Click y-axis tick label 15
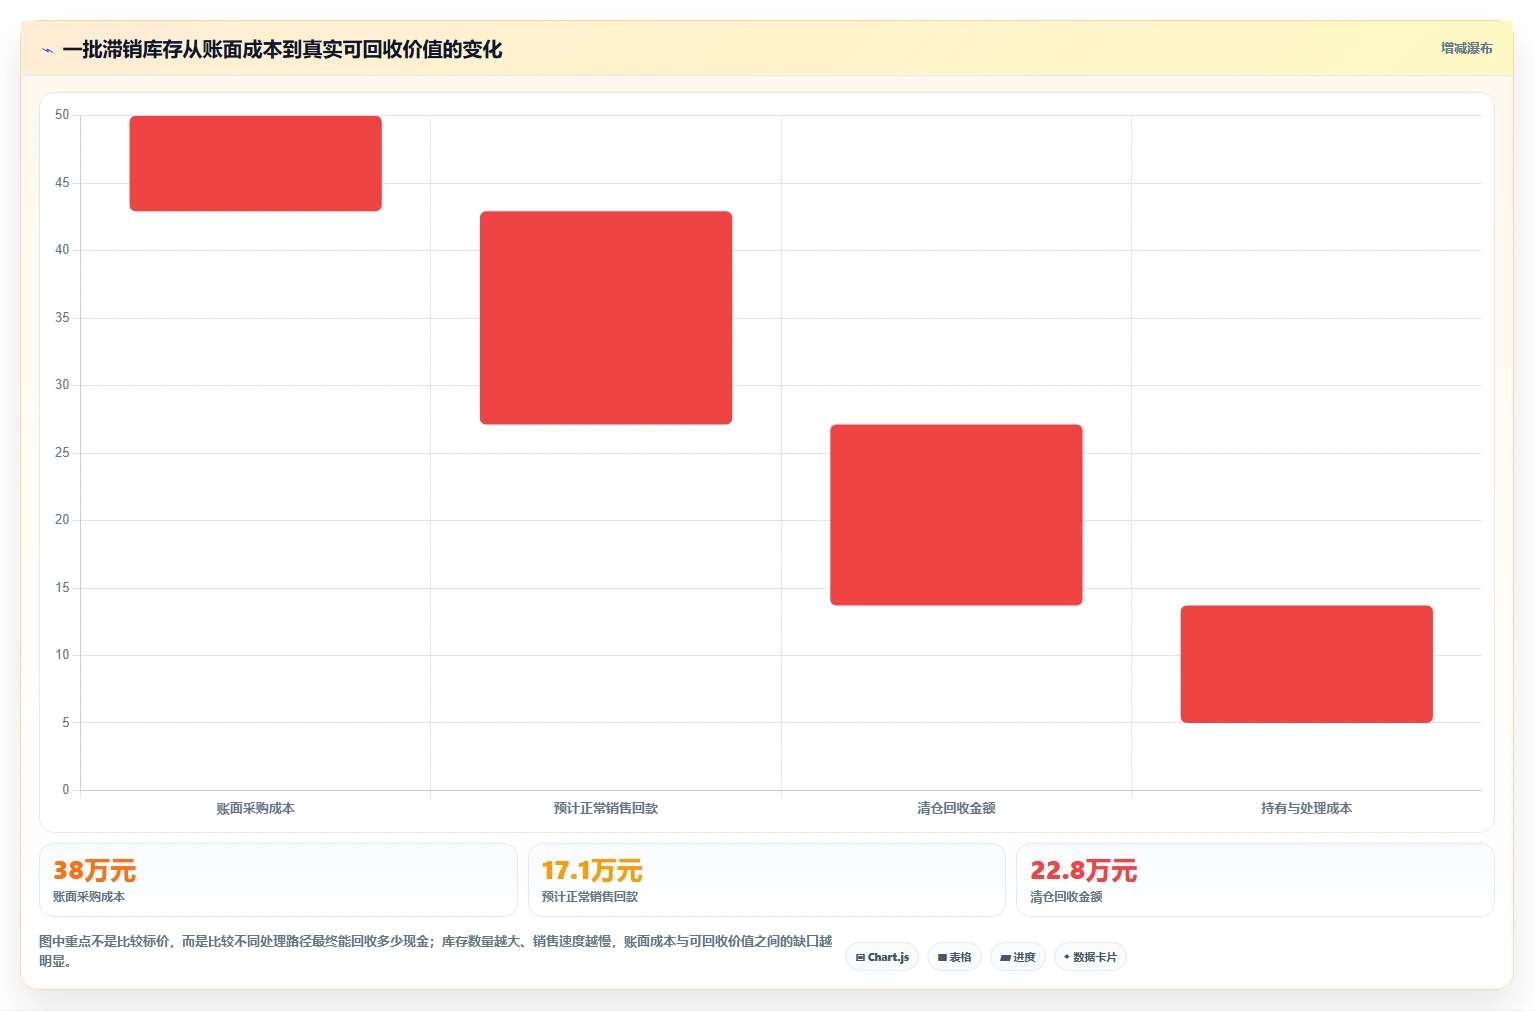 62,588
